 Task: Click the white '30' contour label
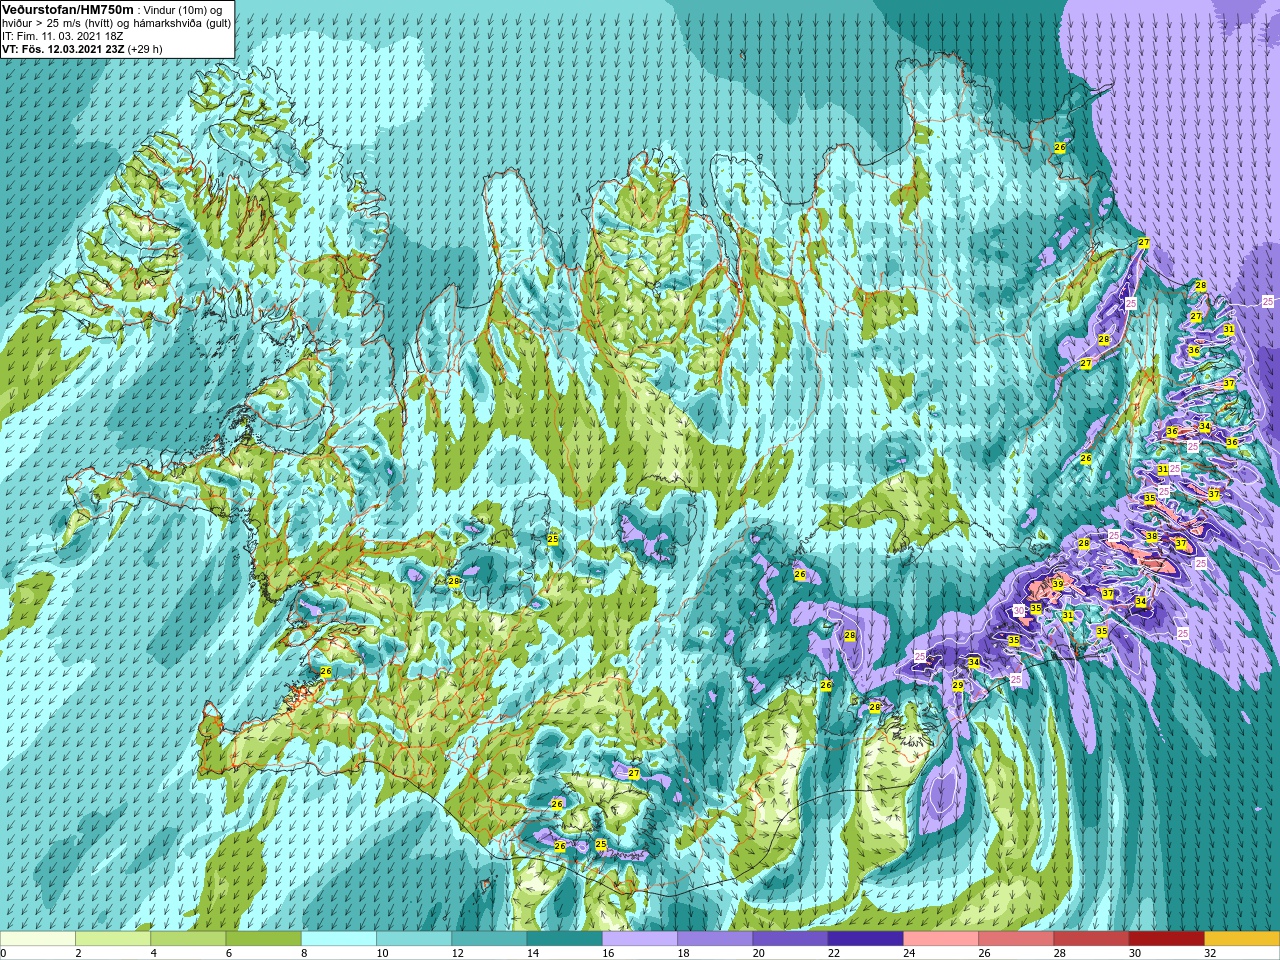click(1018, 610)
